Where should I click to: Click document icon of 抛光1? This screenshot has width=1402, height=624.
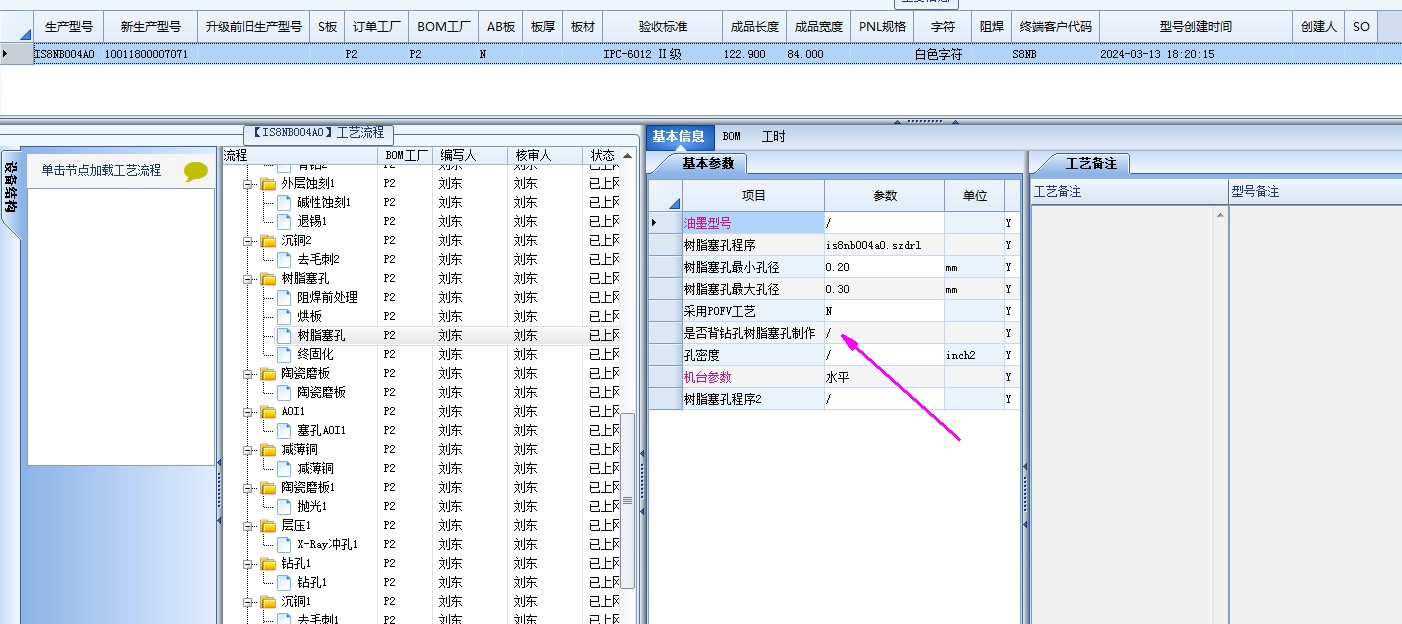pyautogui.click(x=284, y=506)
